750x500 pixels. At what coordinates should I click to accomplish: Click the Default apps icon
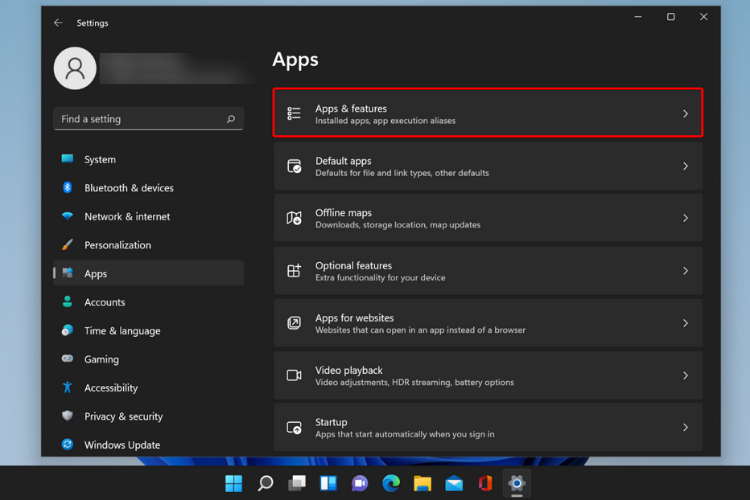click(x=294, y=167)
